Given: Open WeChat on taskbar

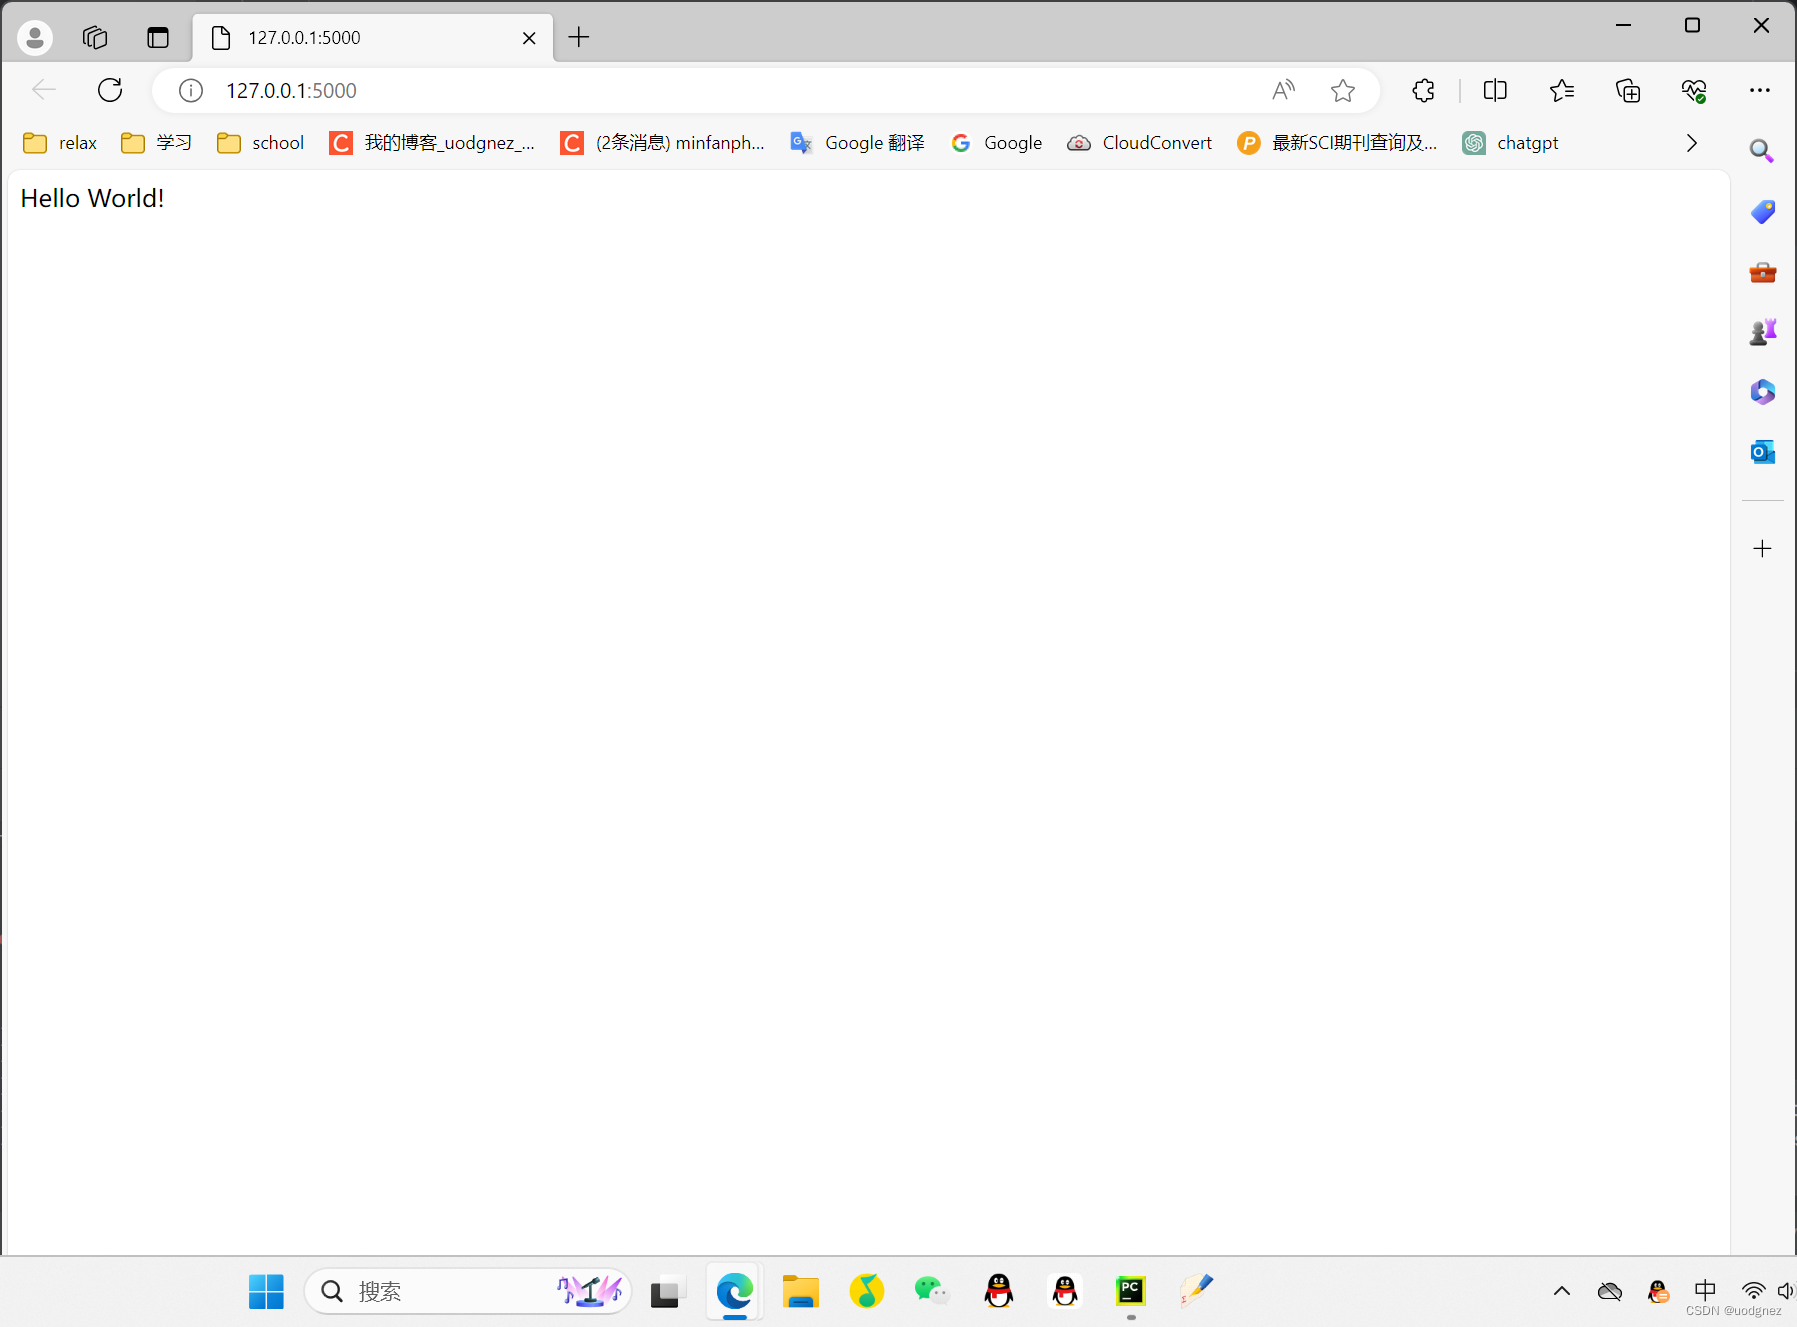Looking at the screenshot, I should coord(932,1291).
